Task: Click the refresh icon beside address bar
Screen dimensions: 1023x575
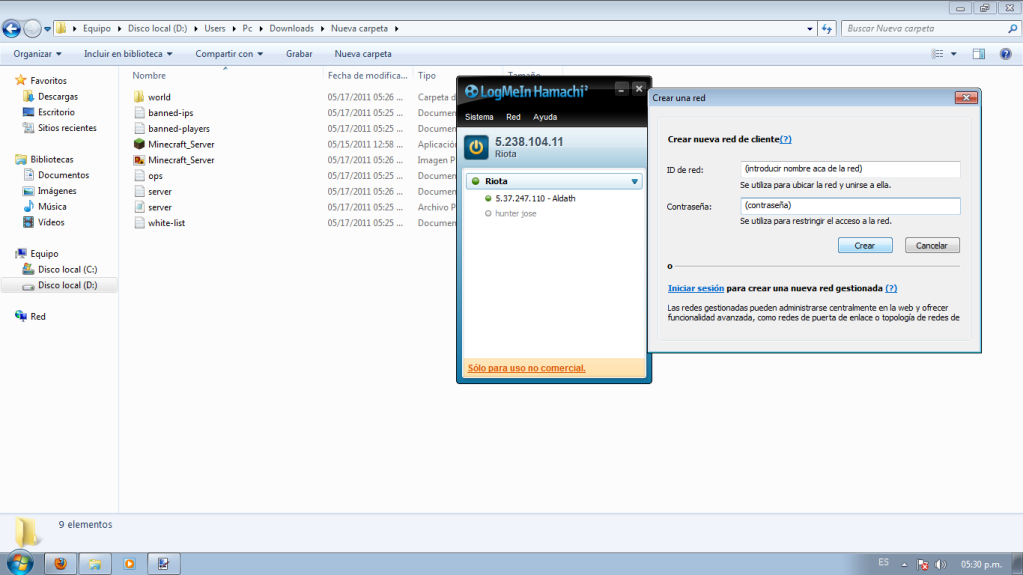Action: (x=827, y=29)
